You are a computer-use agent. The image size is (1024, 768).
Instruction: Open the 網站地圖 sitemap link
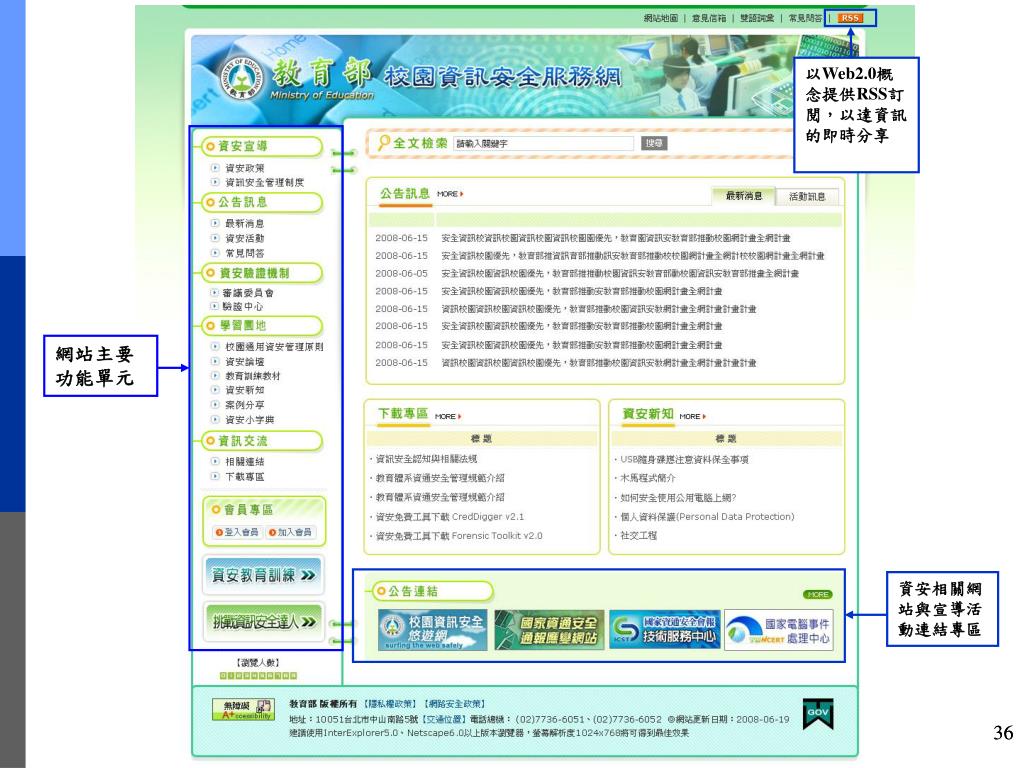661,18
